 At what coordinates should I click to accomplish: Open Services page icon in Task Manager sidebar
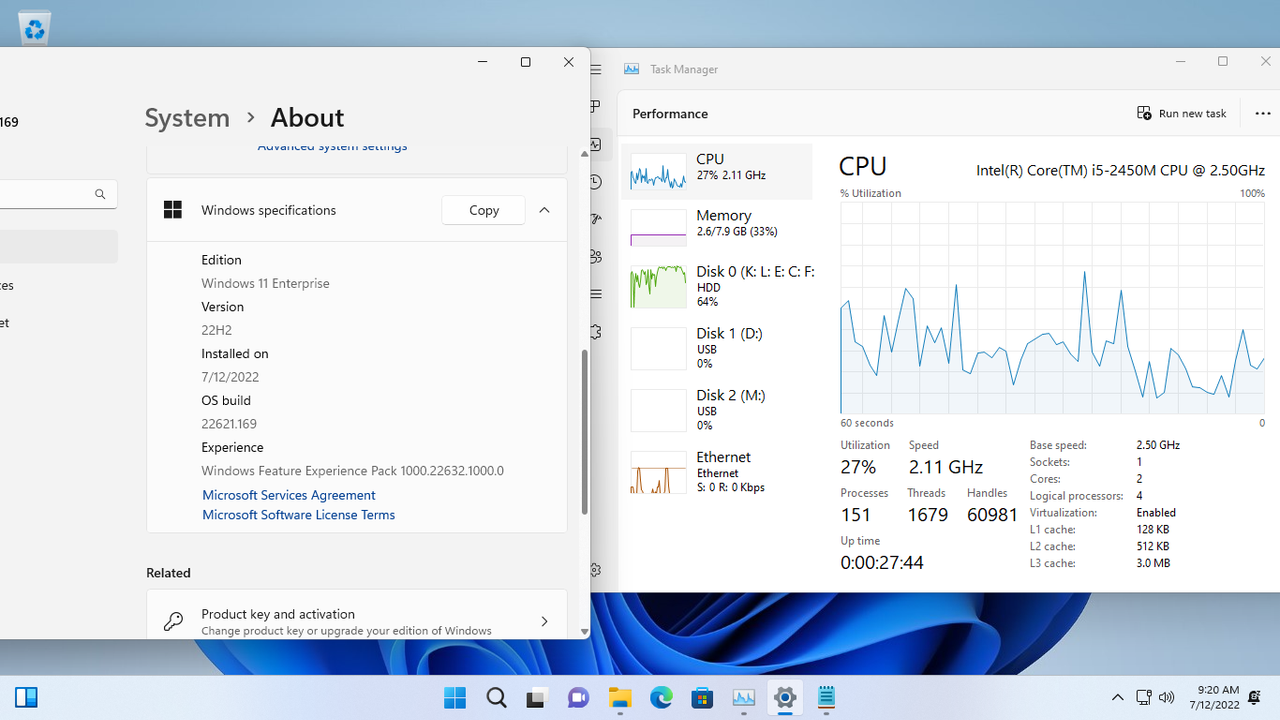coord(596,331)
